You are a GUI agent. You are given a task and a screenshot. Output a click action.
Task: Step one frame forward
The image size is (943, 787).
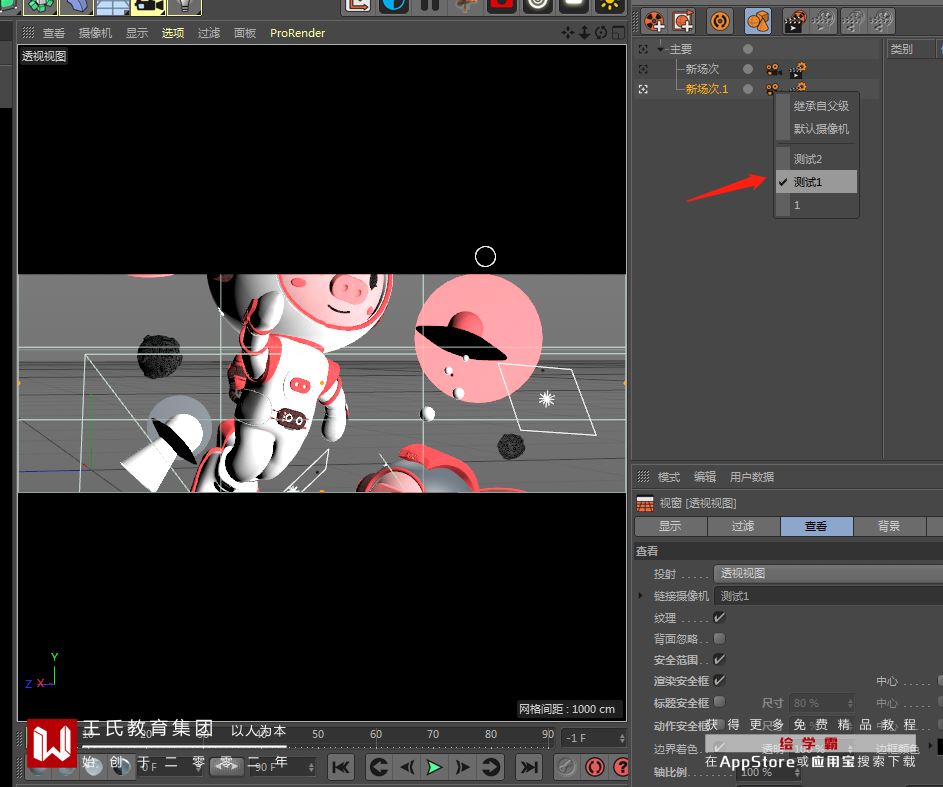coord(462,767)
